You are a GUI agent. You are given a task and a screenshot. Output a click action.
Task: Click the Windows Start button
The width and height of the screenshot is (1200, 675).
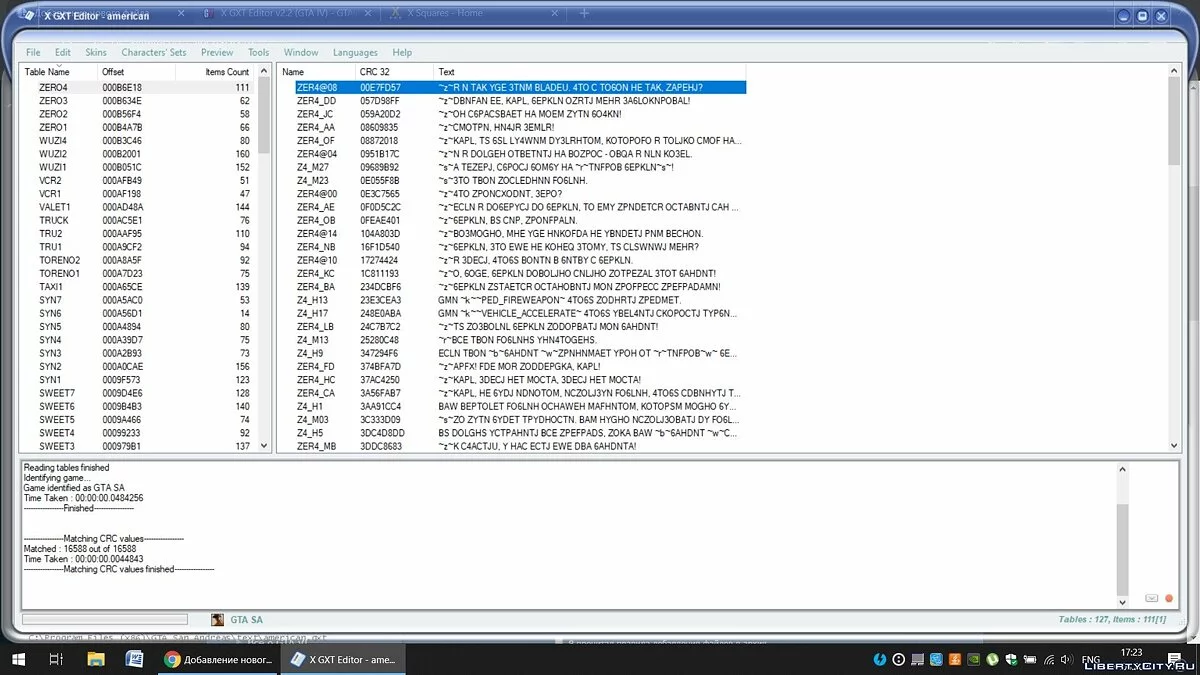17,659
